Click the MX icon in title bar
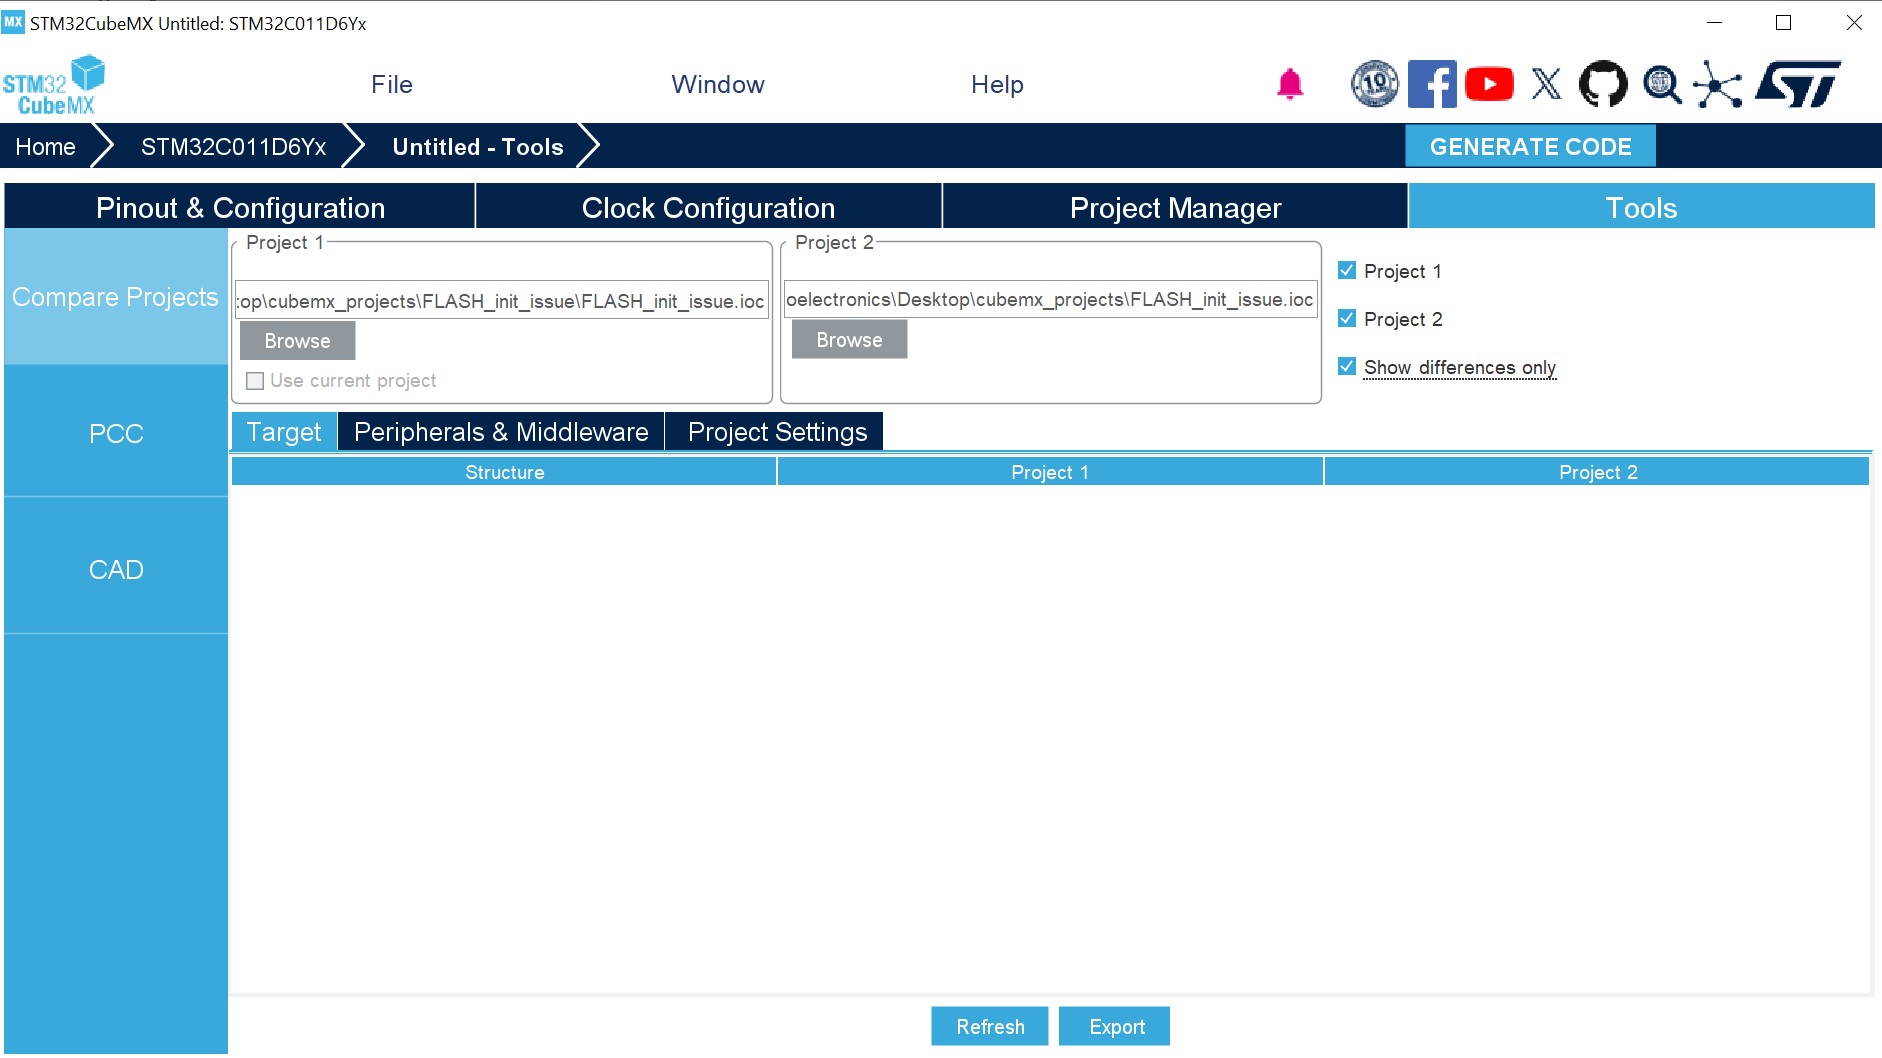The image size is (1882, 1058). pos(13,22)
